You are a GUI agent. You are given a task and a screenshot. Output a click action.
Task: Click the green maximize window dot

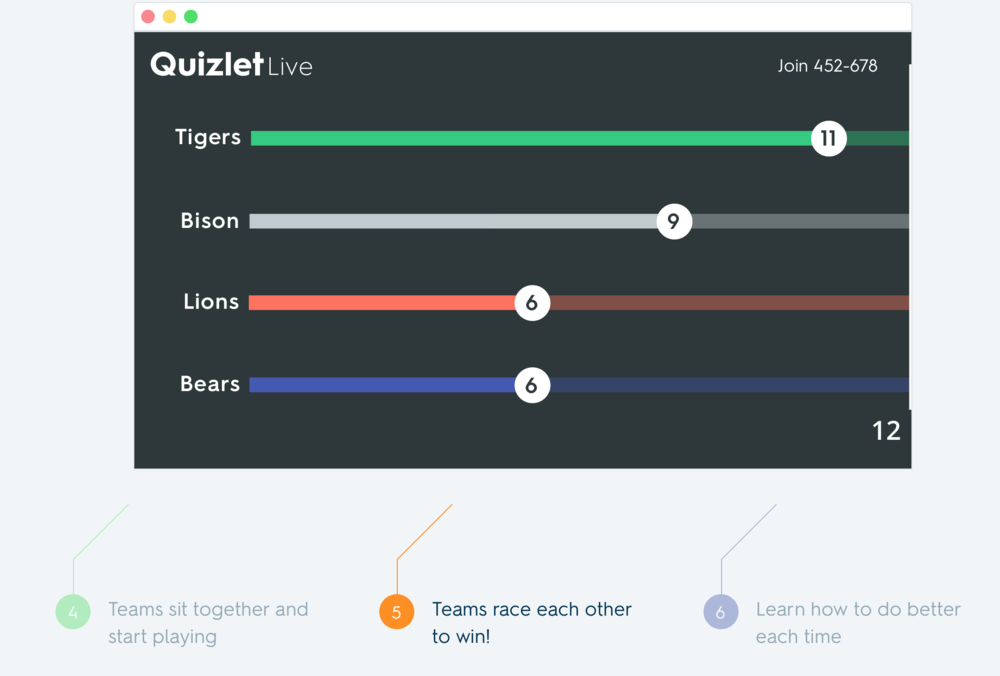tap(191, 17)
